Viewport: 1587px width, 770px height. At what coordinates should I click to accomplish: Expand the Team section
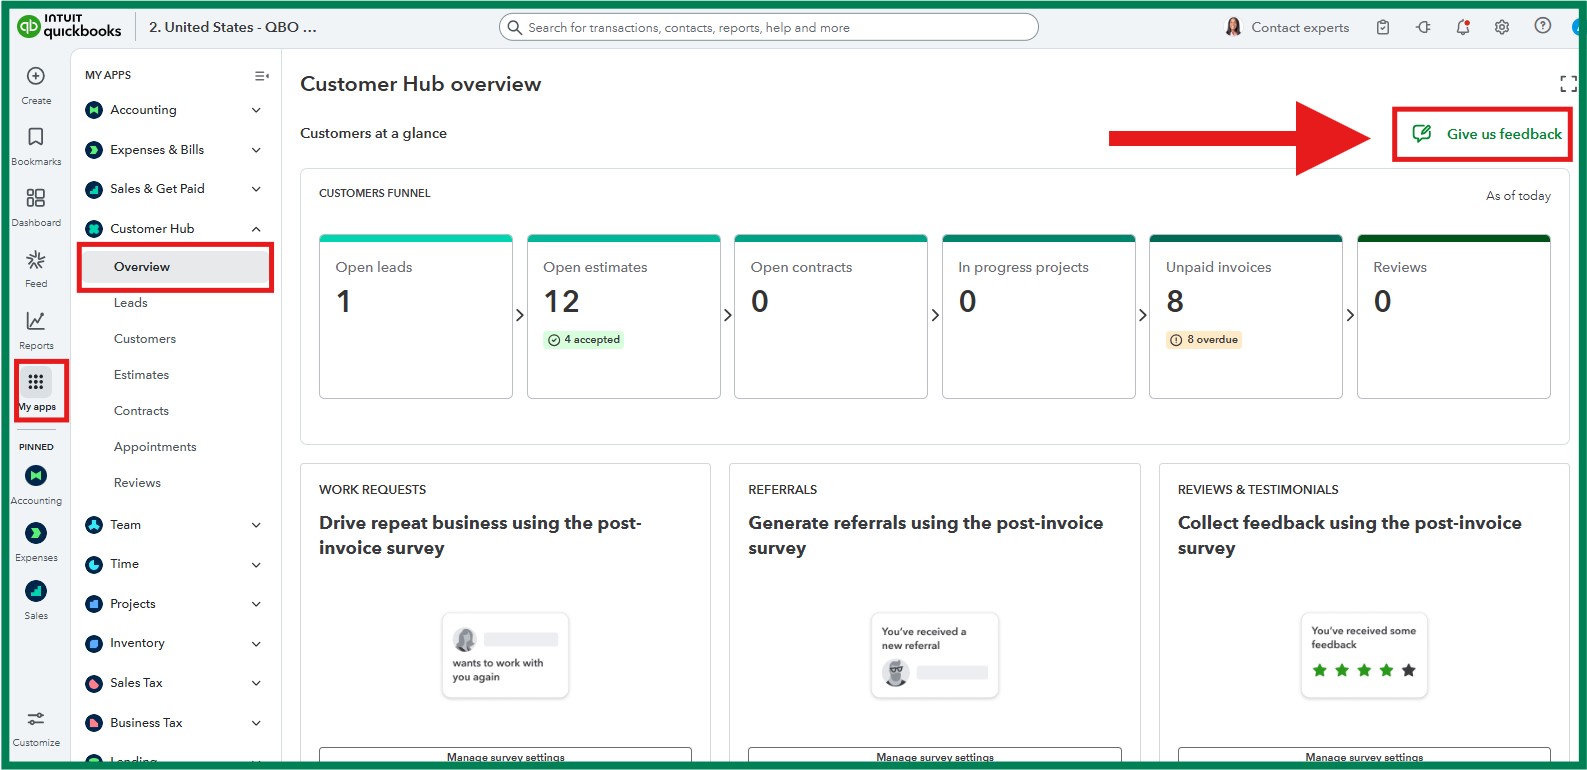[x=176, y=525]
